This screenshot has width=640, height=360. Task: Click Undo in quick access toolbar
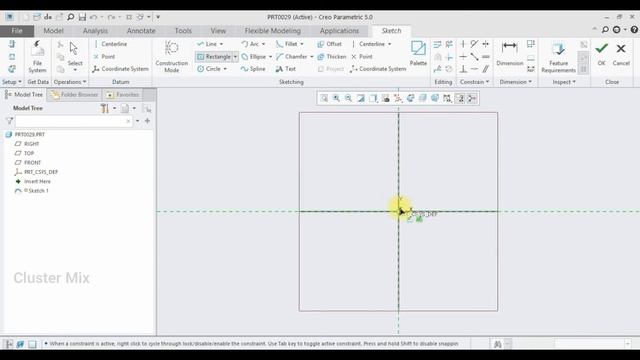[93, 17]
